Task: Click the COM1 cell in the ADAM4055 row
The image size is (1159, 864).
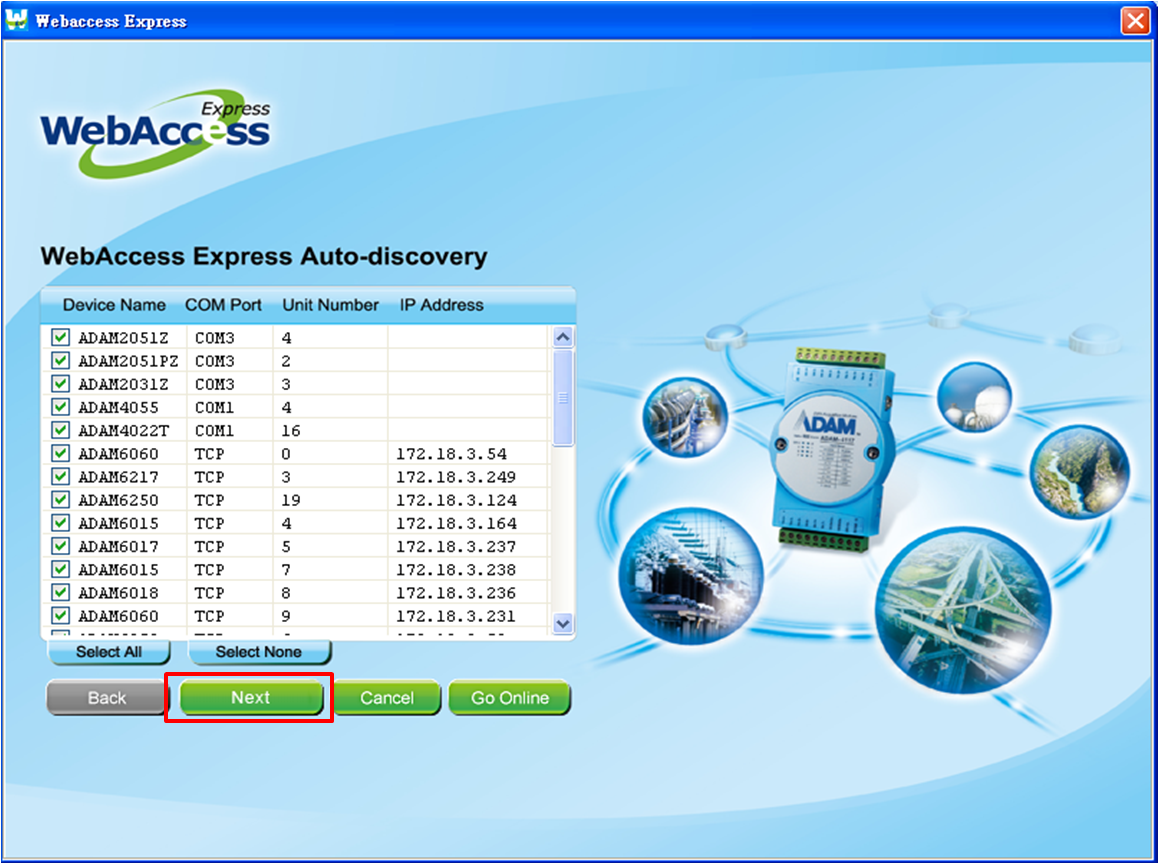Action: (214, 407)
